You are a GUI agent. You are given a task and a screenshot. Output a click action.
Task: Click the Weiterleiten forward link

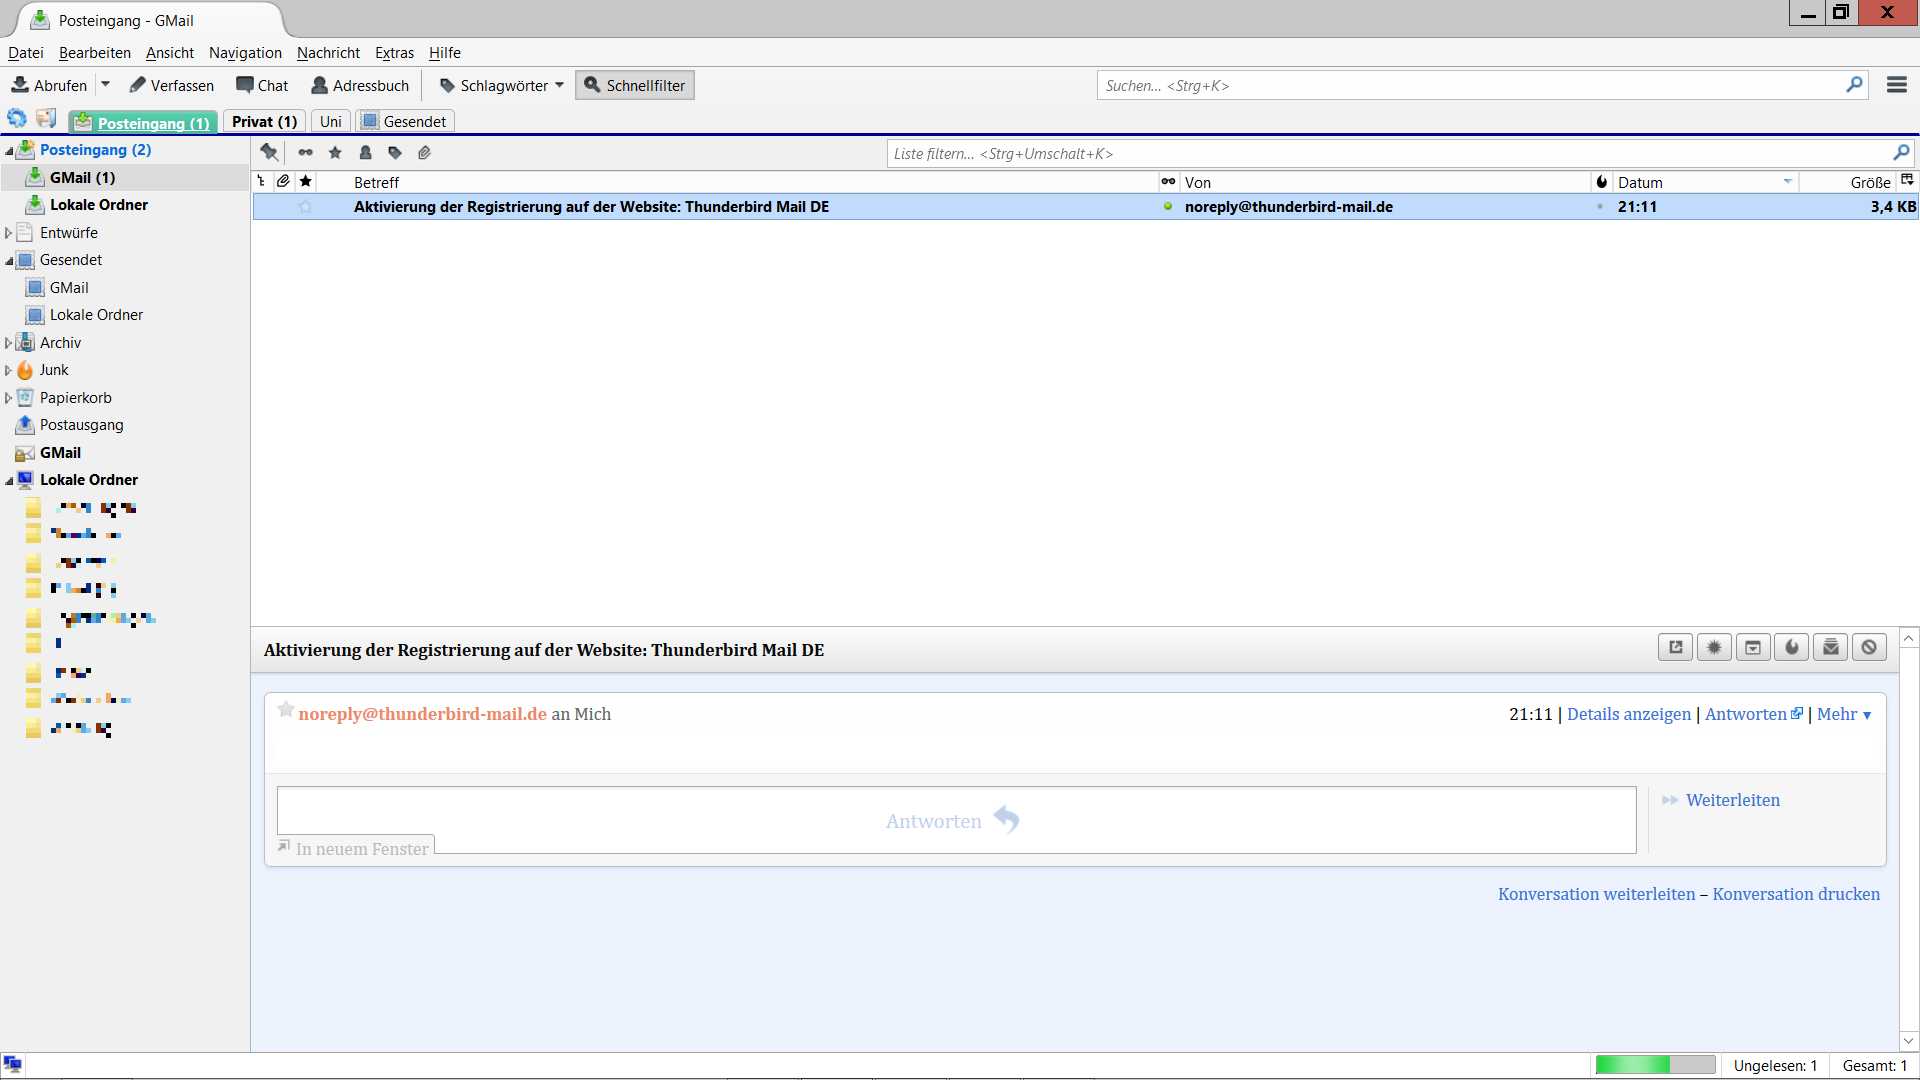1732,800
